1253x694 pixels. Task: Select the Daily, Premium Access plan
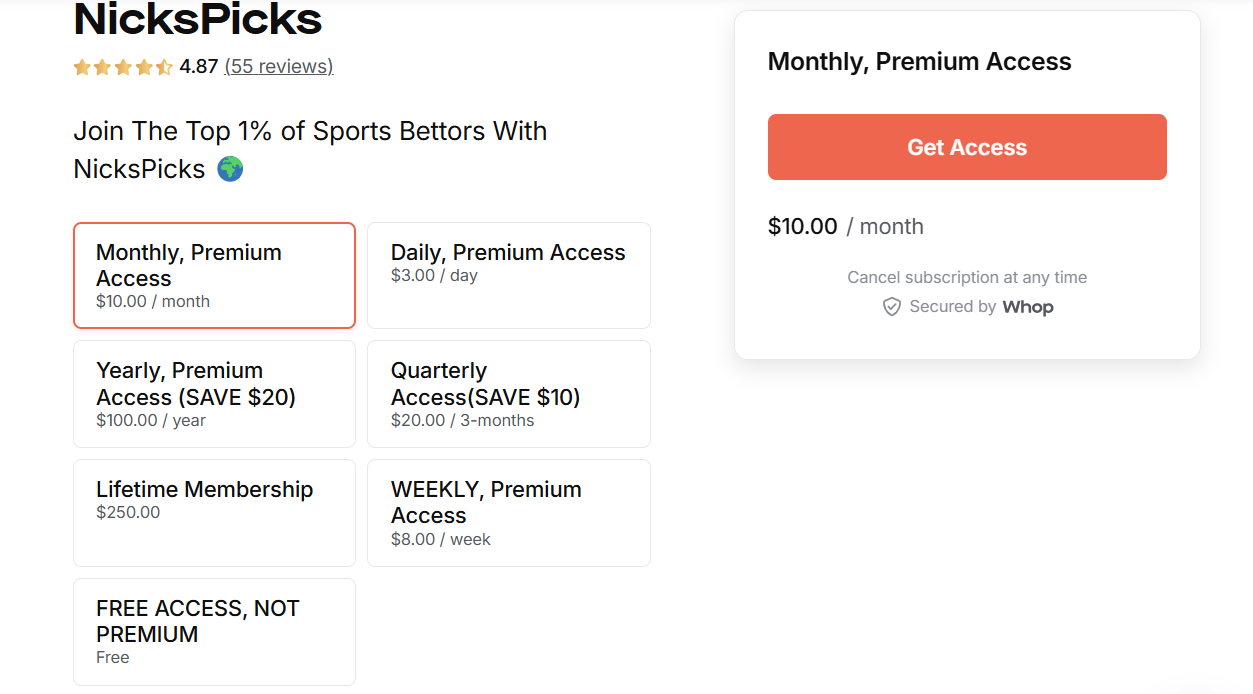pyautogui.click(x=508, y=275)
